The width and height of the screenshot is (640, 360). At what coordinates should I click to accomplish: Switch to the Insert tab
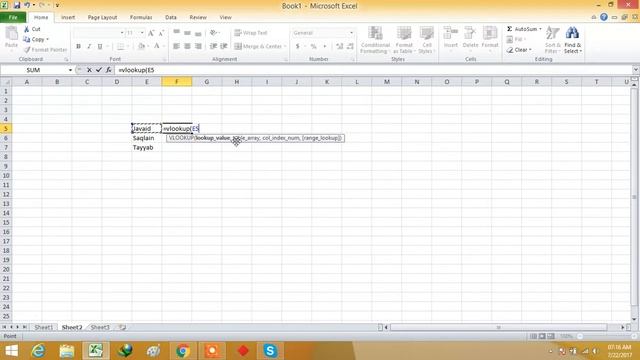point(68,18)
